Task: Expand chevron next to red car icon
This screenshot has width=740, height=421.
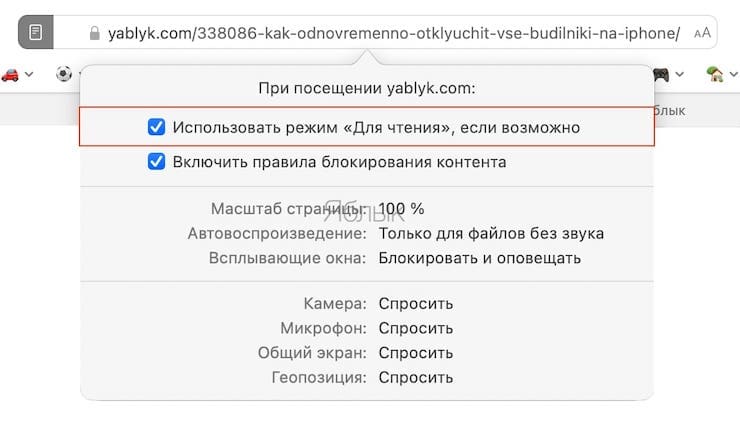Action: (x=29, y=75)
